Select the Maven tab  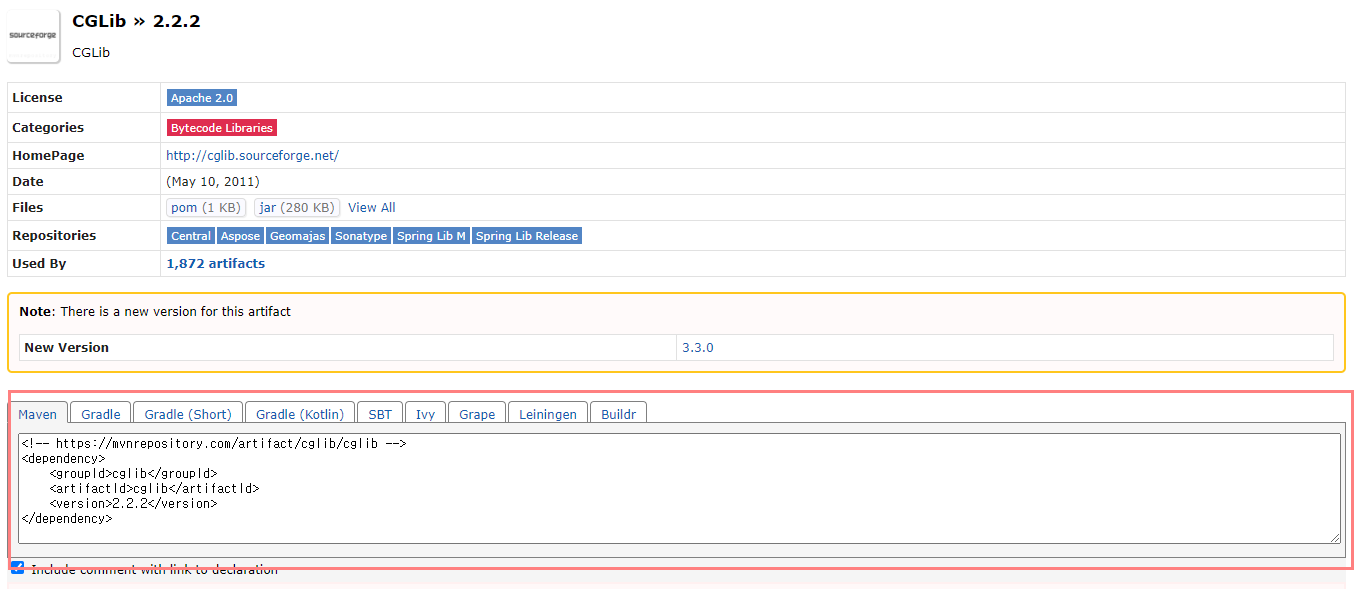click(x=38, y=413)
